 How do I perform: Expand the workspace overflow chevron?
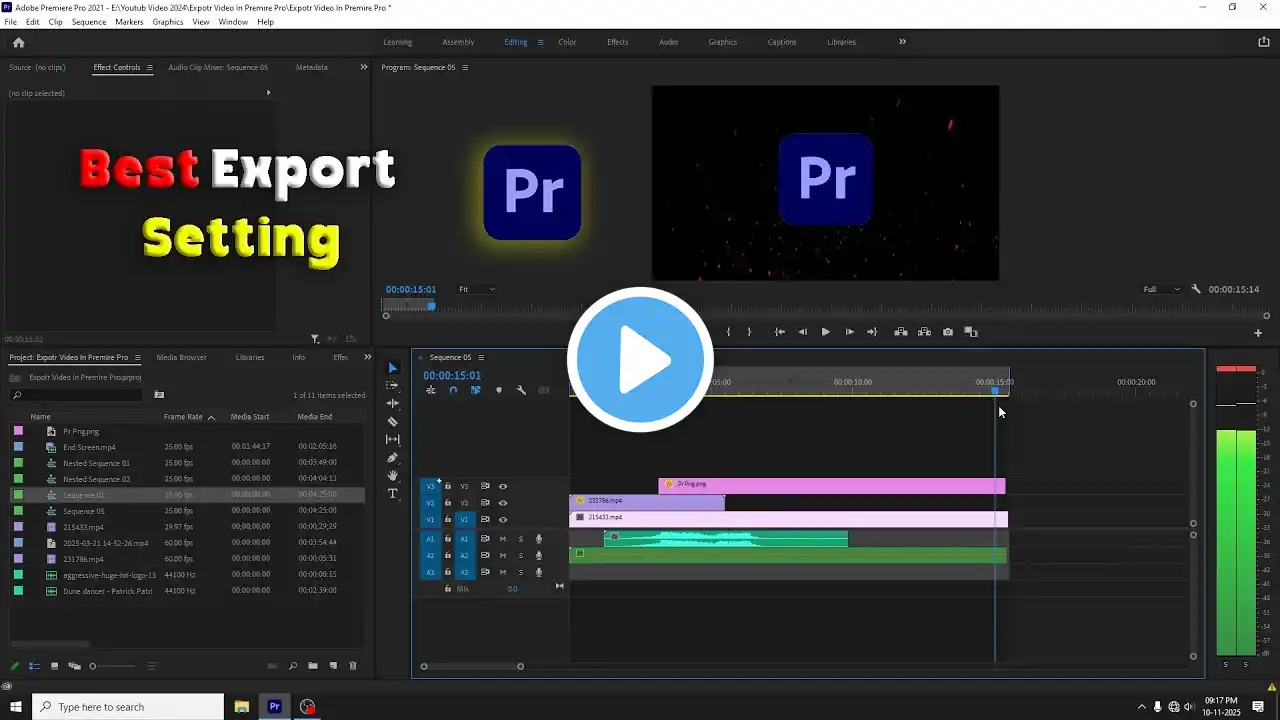pos(902,42)
